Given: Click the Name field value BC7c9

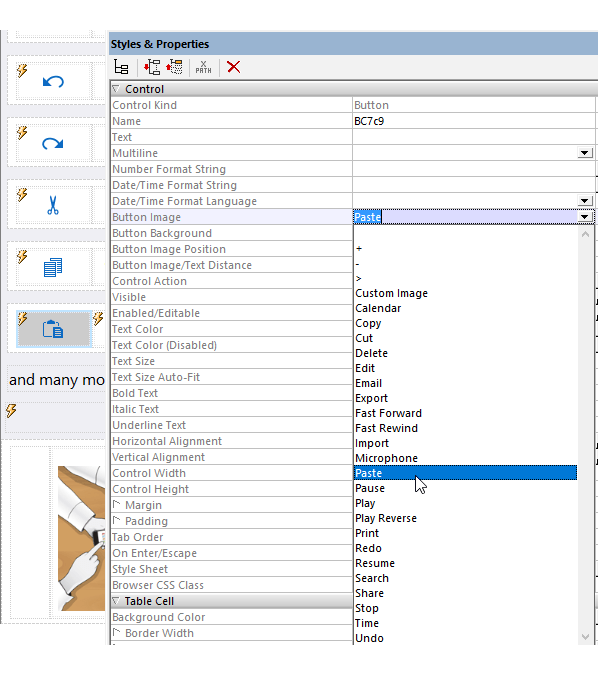Looking at the screenshot, I should pos(369,121).
